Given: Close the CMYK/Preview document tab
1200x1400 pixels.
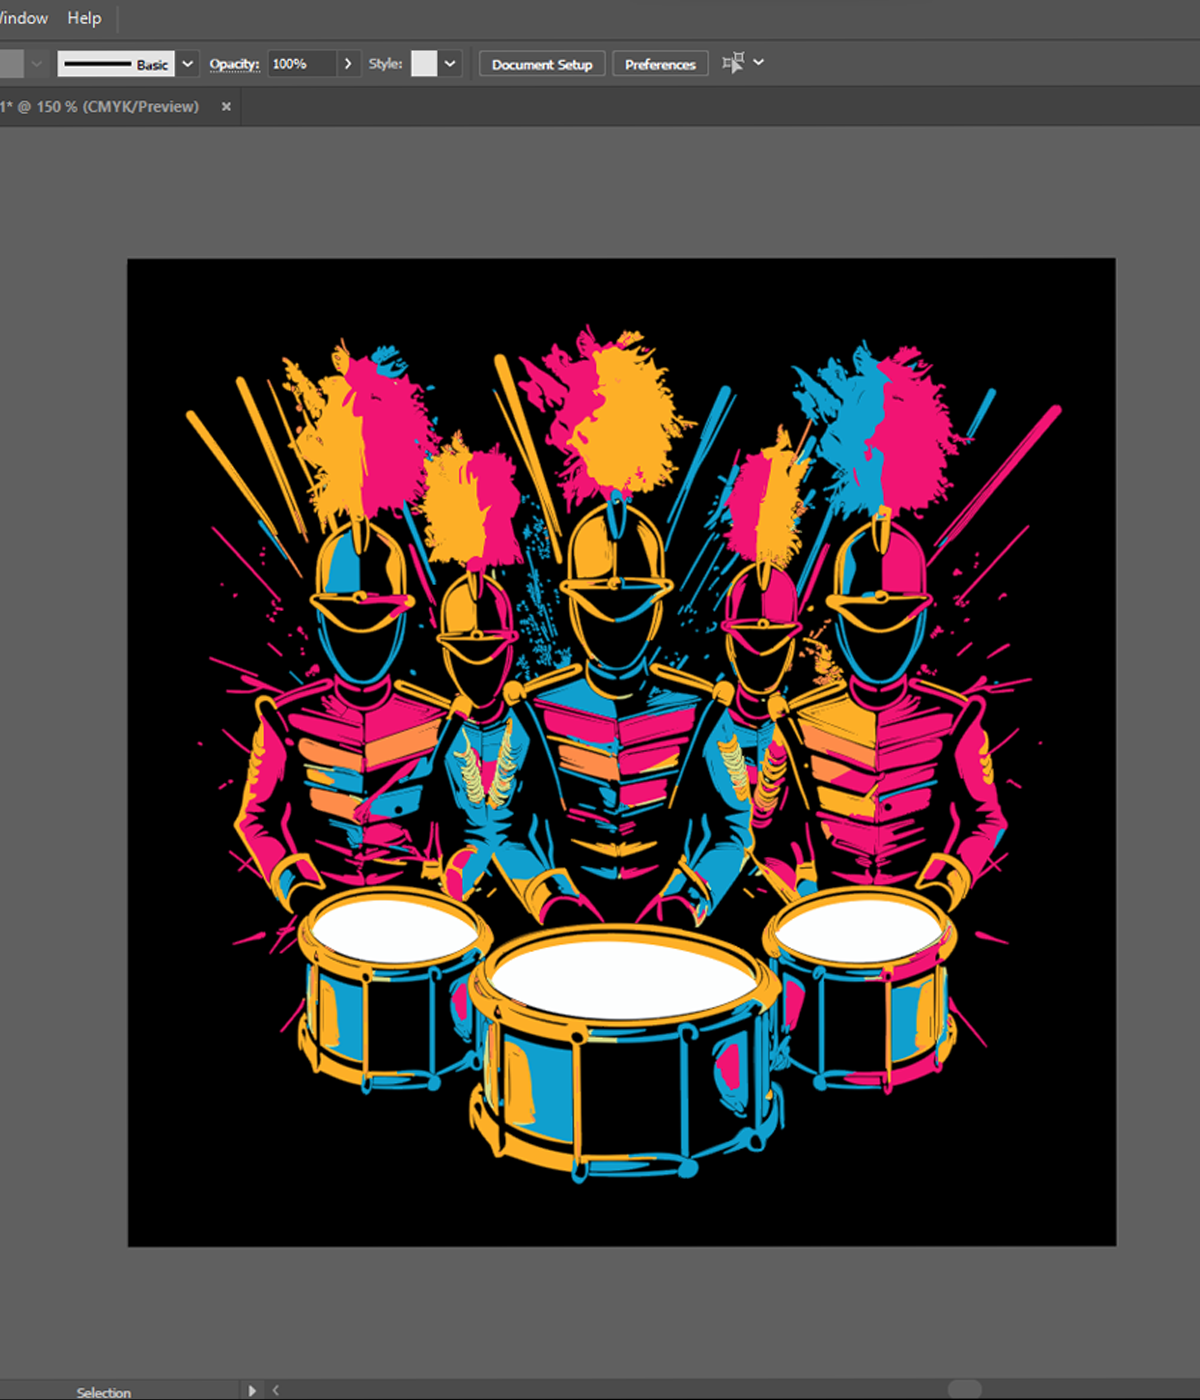Looking at the screenshot, I should 226,106.
